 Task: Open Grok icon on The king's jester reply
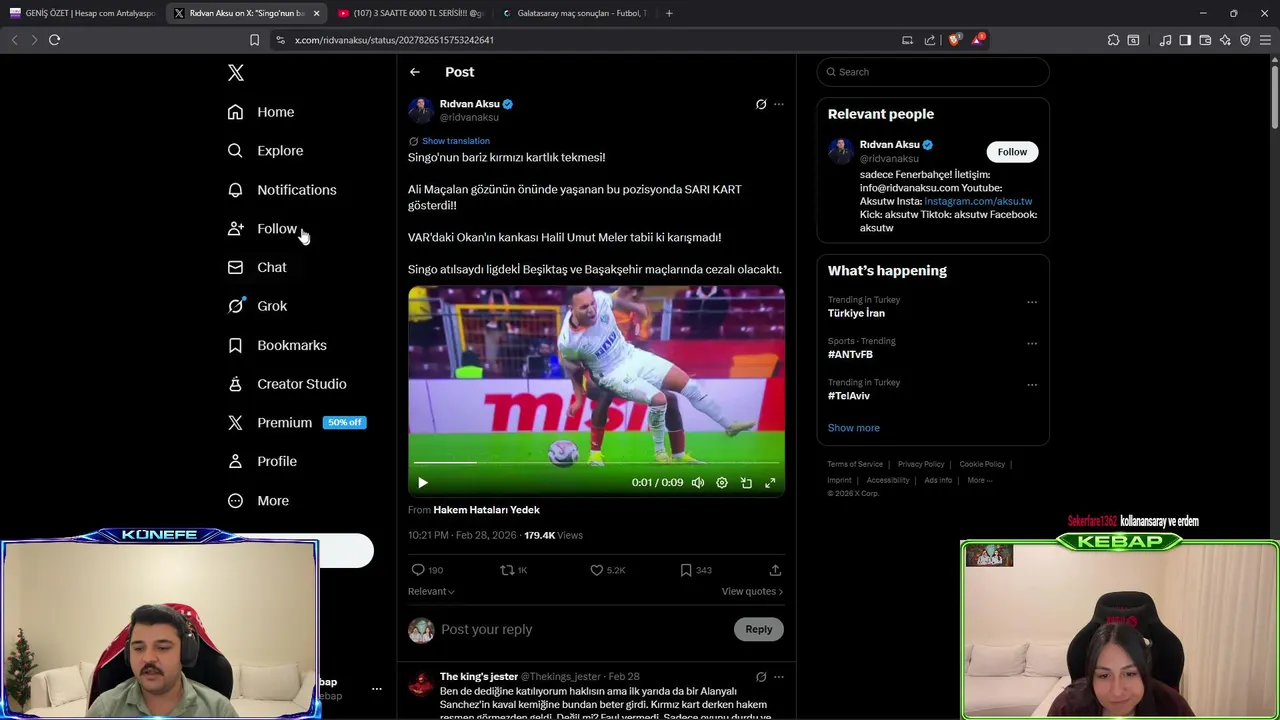(x=761, y=677)
